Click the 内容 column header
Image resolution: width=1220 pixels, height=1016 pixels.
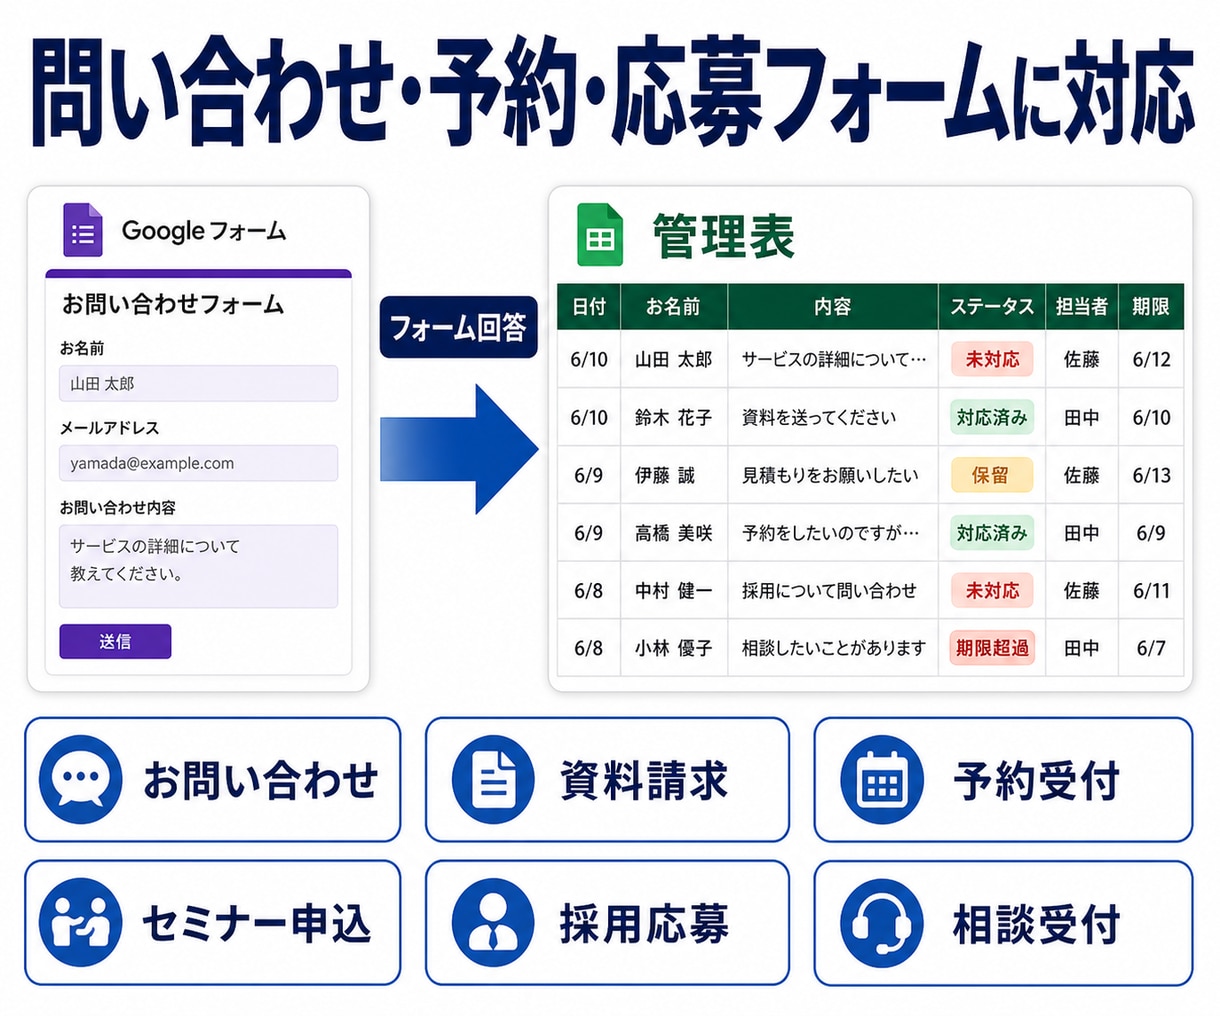click(832, 307)
